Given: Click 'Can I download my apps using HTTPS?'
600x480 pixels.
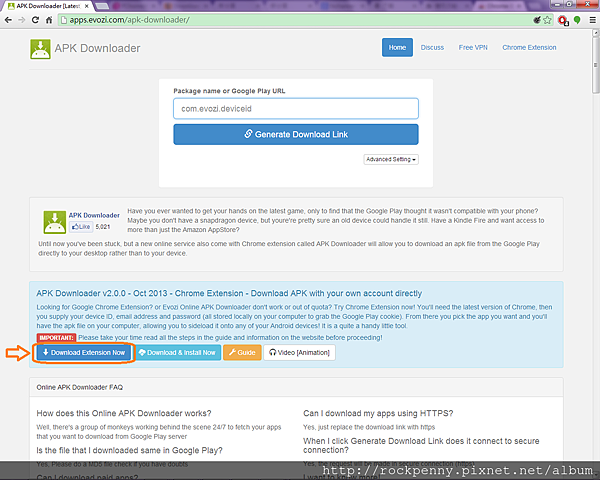Looking at the screenshot, I should click(378, 413).
